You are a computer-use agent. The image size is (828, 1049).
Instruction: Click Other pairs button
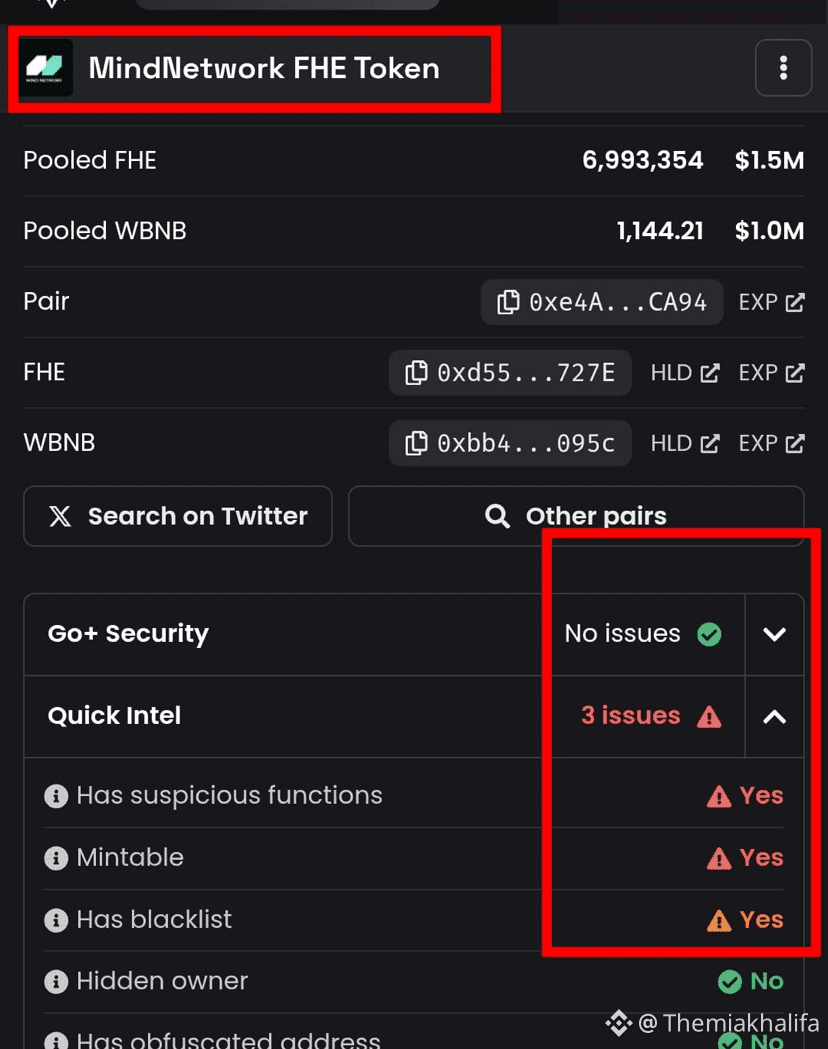coord(576,516)
